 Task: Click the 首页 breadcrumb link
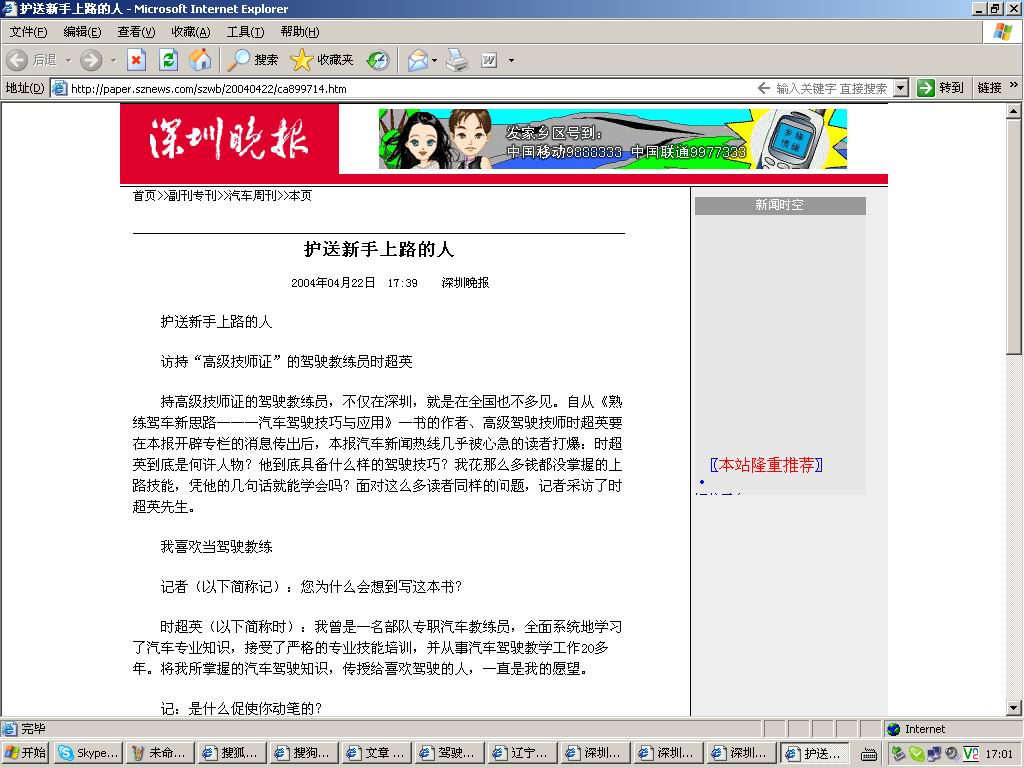(x=144, y=196)
